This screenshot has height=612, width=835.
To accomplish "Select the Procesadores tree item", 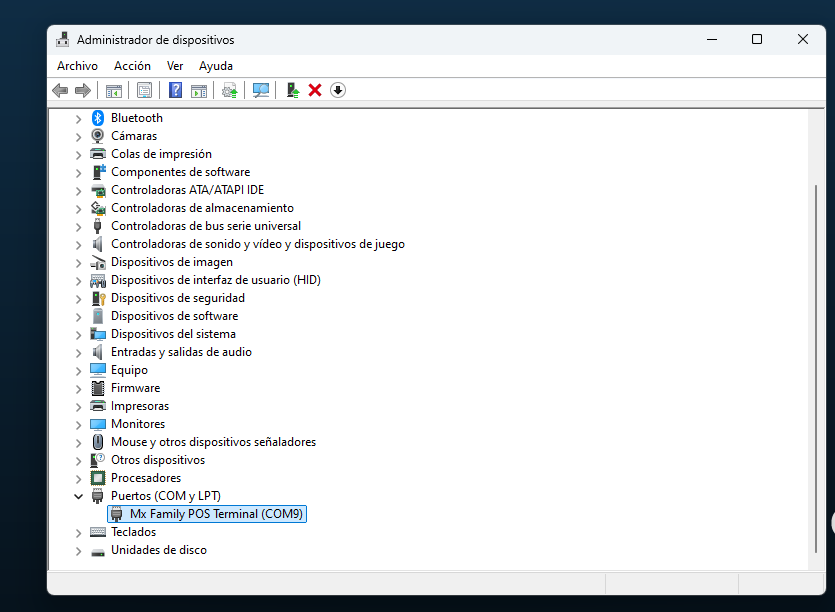I will 145,478.
